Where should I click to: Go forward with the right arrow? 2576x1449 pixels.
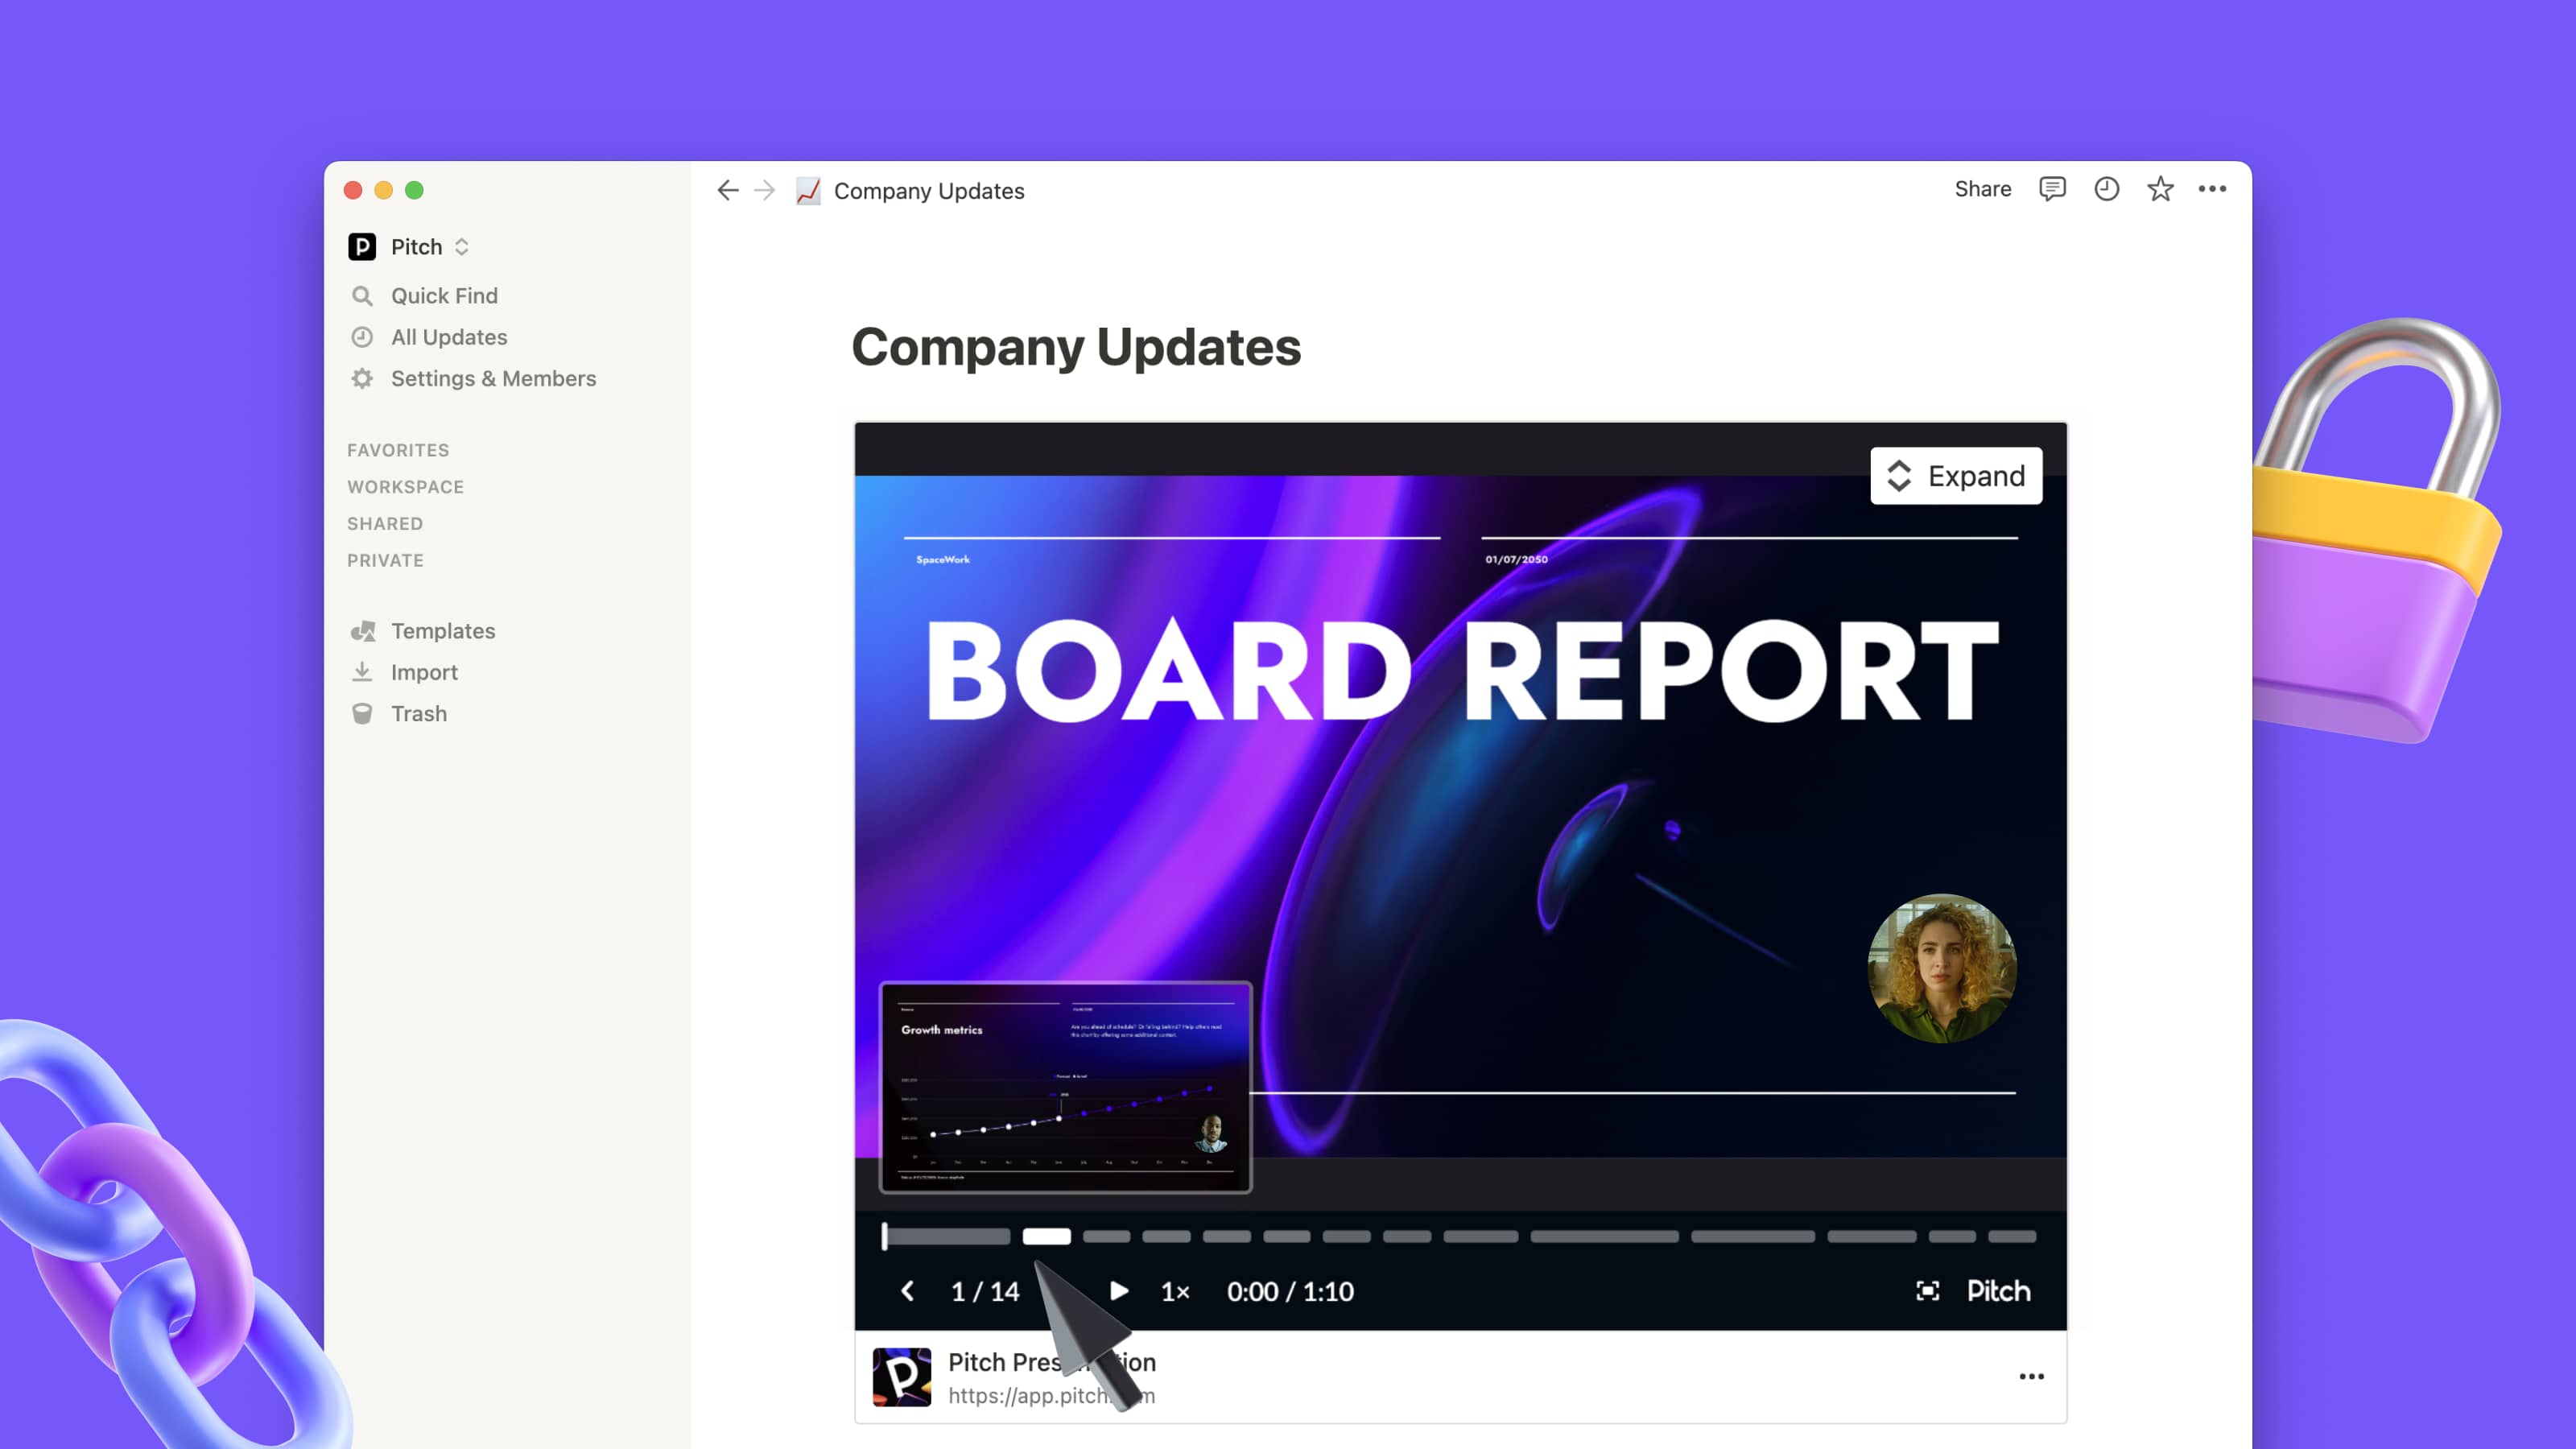(x=765, y=190)
